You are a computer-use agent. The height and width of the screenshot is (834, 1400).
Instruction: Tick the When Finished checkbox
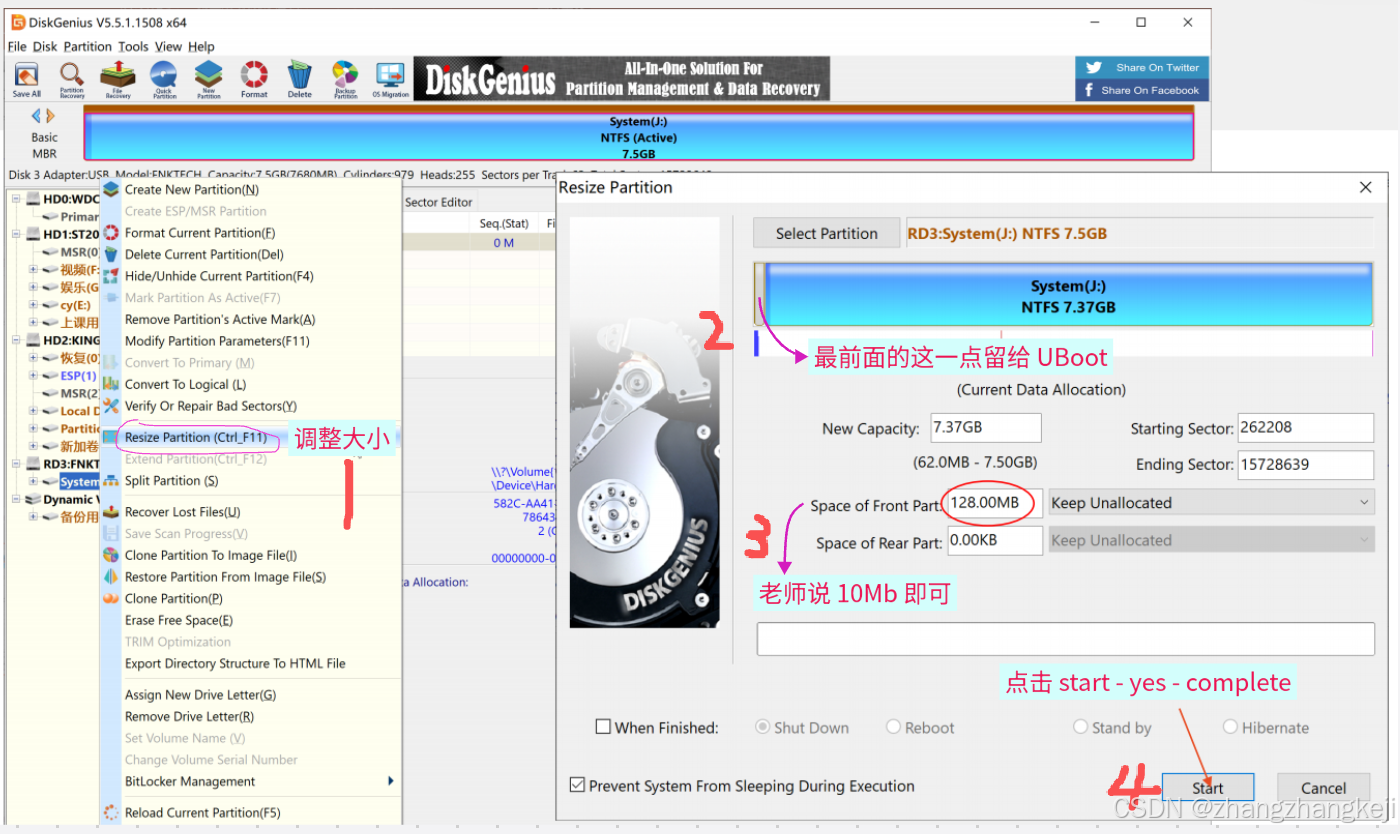[603, 727]
